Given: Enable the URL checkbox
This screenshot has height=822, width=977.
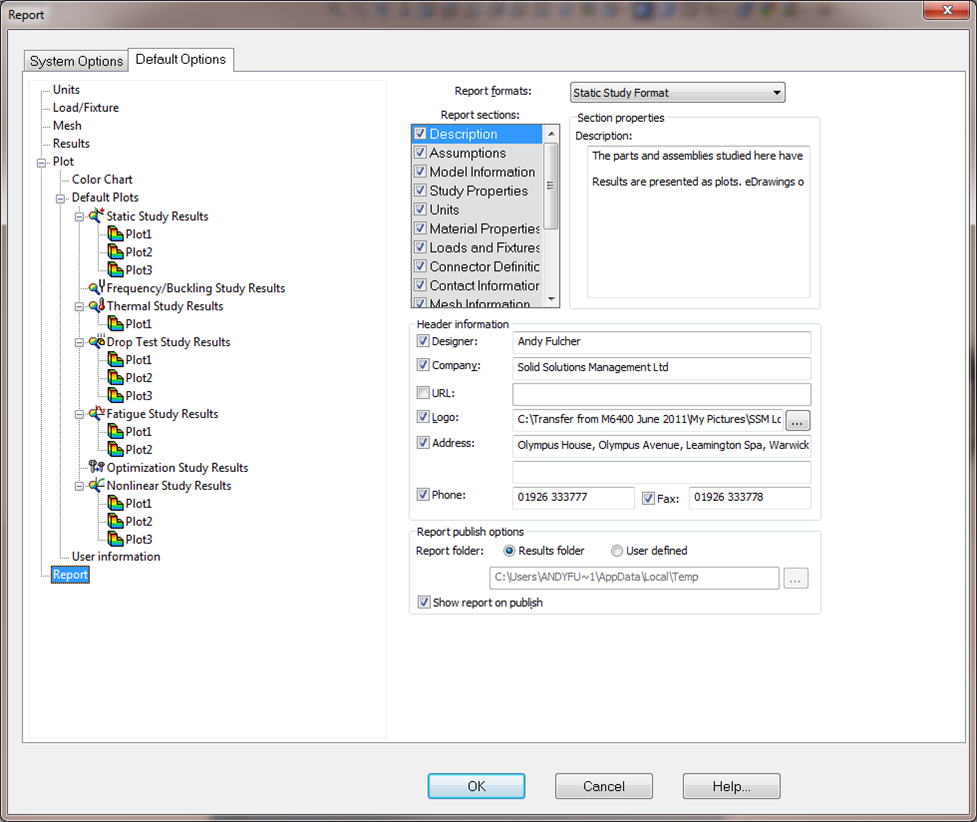Looking at the screenshot, I should 424,393.
